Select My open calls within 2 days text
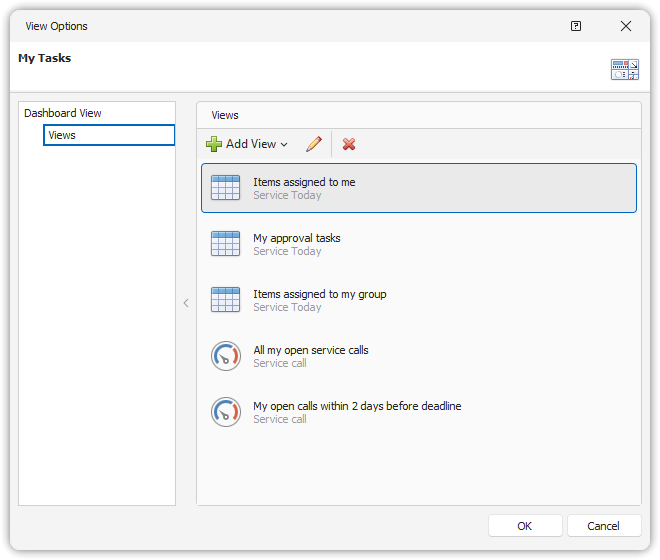The height and width of the screenshot is (560, 660). tap(357, 406)
